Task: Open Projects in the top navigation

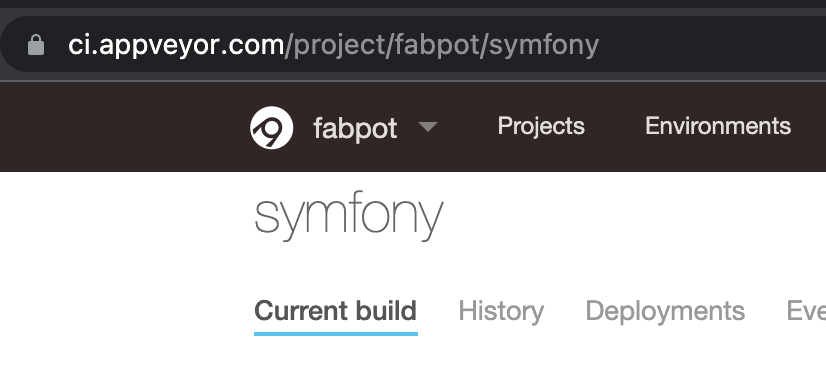Action: pos(541,126)
